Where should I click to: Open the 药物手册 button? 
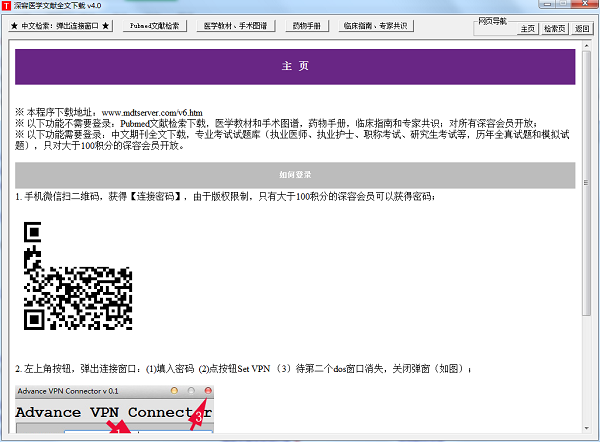coord(307,26)
